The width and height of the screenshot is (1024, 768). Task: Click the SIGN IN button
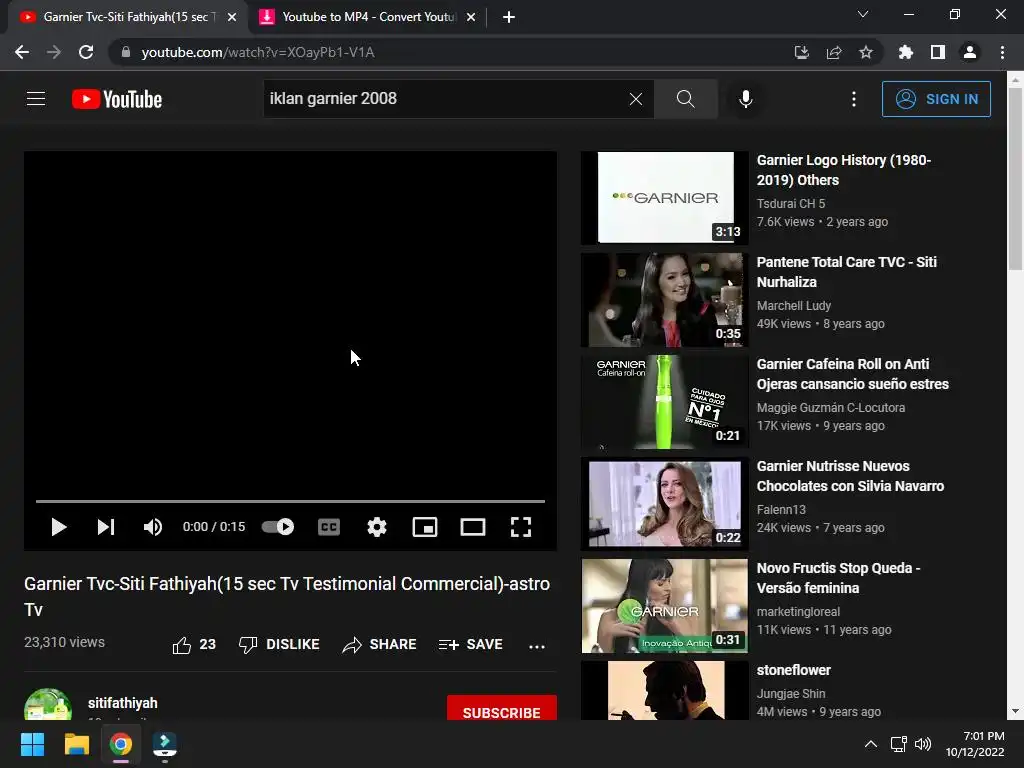pos(936,99)
